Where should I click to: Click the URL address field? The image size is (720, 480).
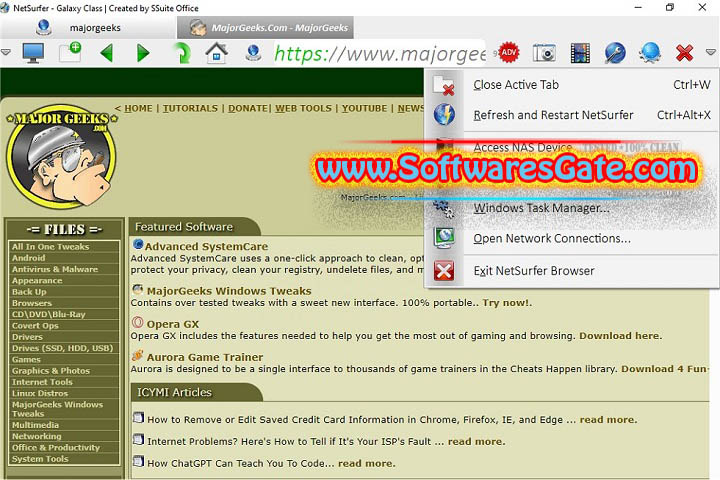coord(380,54)
